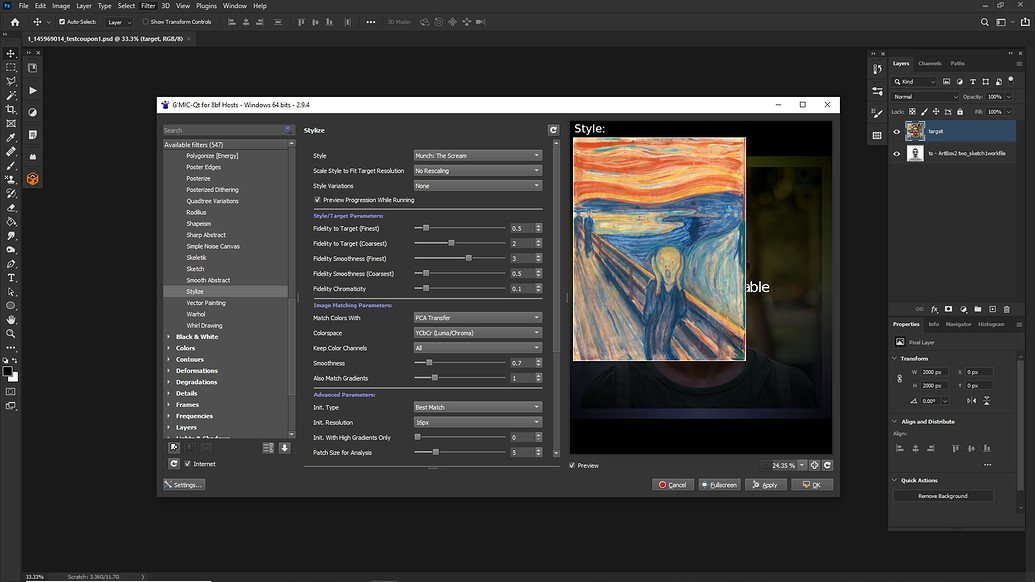Screen dimensions: 1035x582
Task: Select the Crop tool in Photoshop toolbar
Action: pyautogui.click(x=11, y=109)
